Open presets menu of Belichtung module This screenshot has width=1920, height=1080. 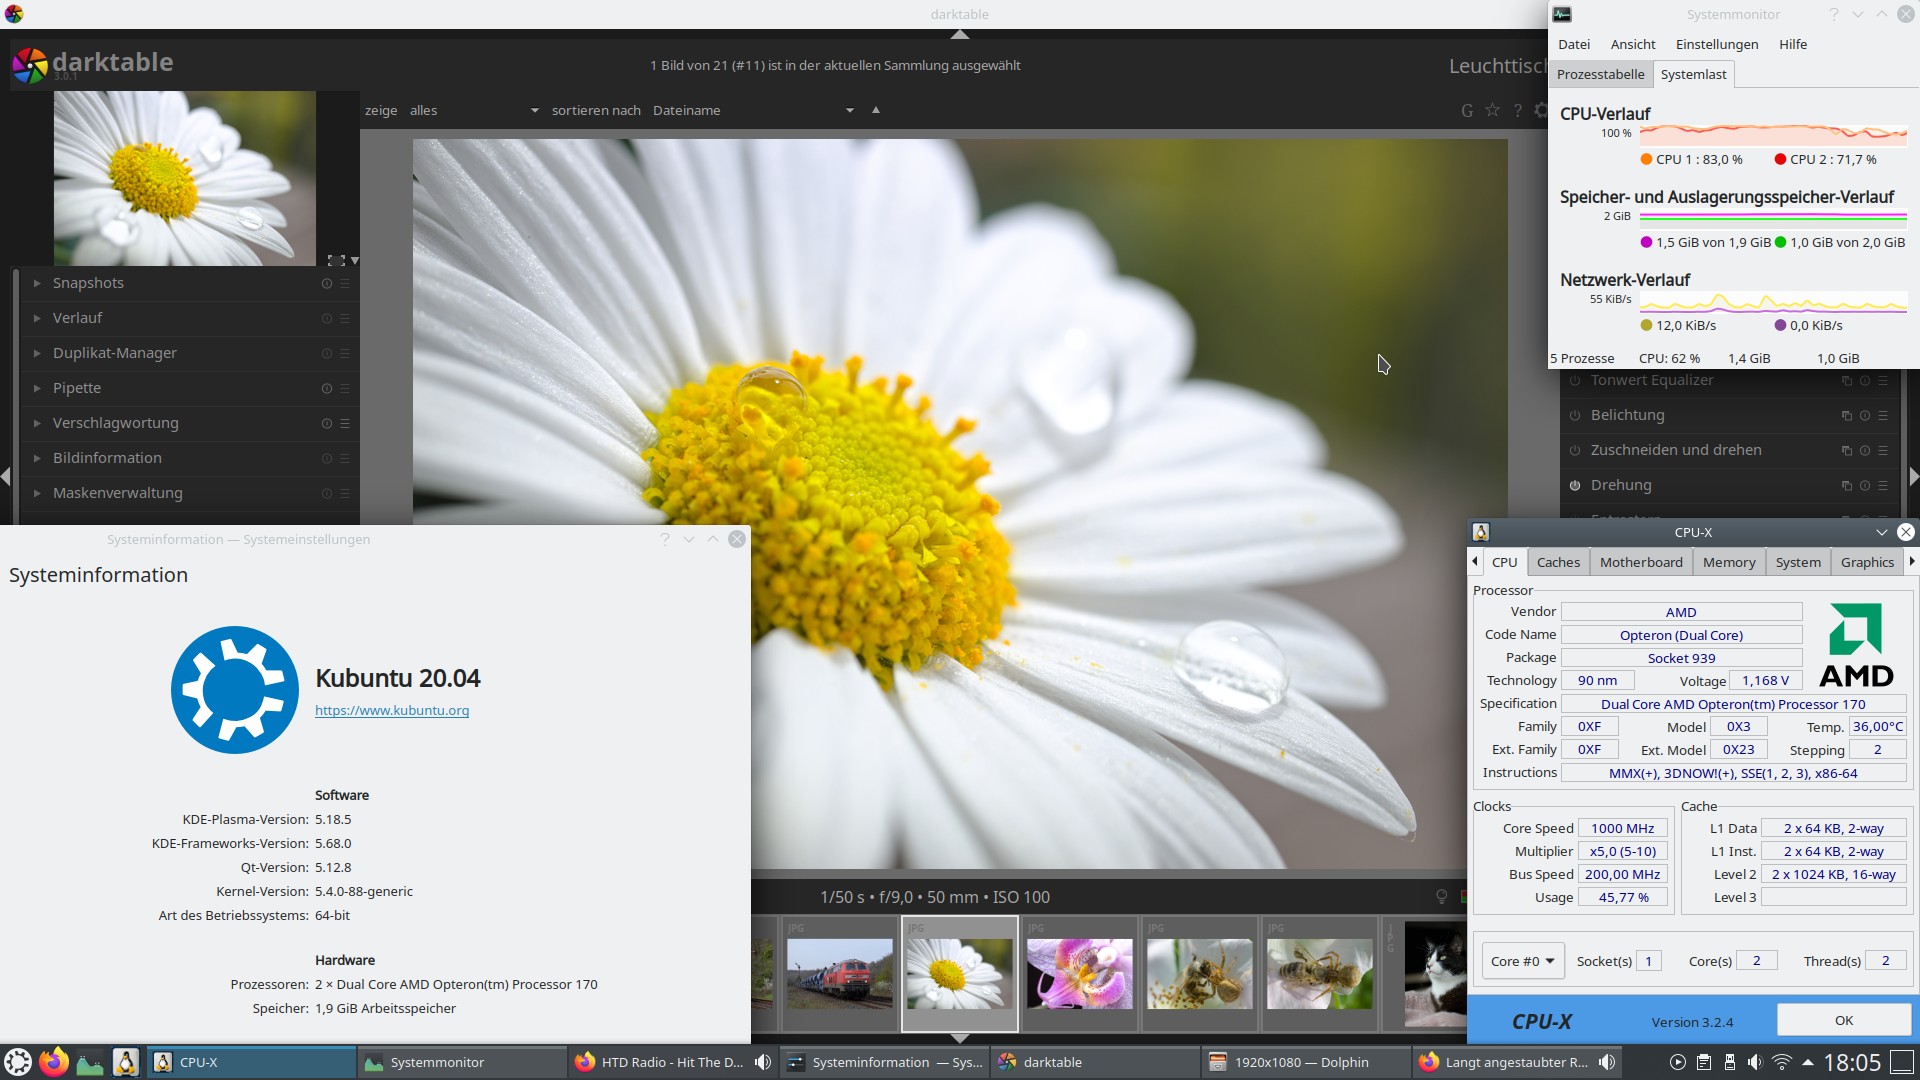1883,416
